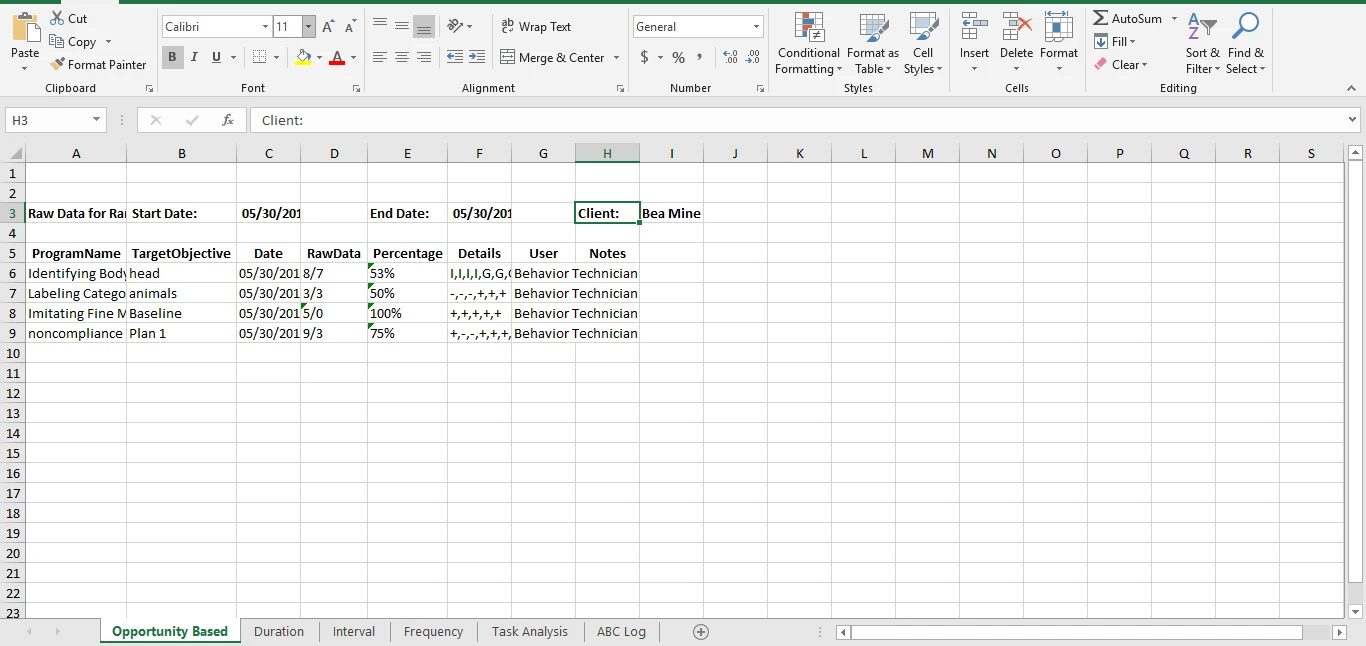Open the ABC Log sheet tab
This screenshot has height=646, width=1366.
click(x=621, y=631)
